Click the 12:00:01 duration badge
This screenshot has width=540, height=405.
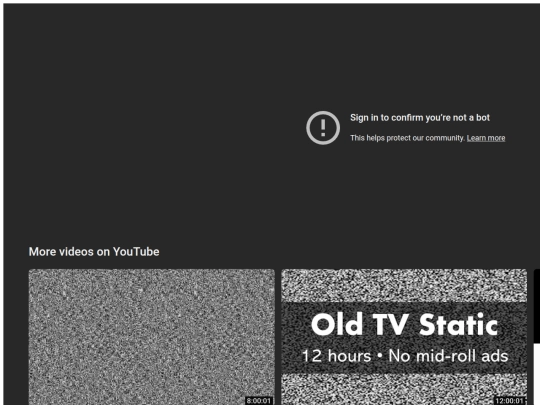click(x=509, y=401)
